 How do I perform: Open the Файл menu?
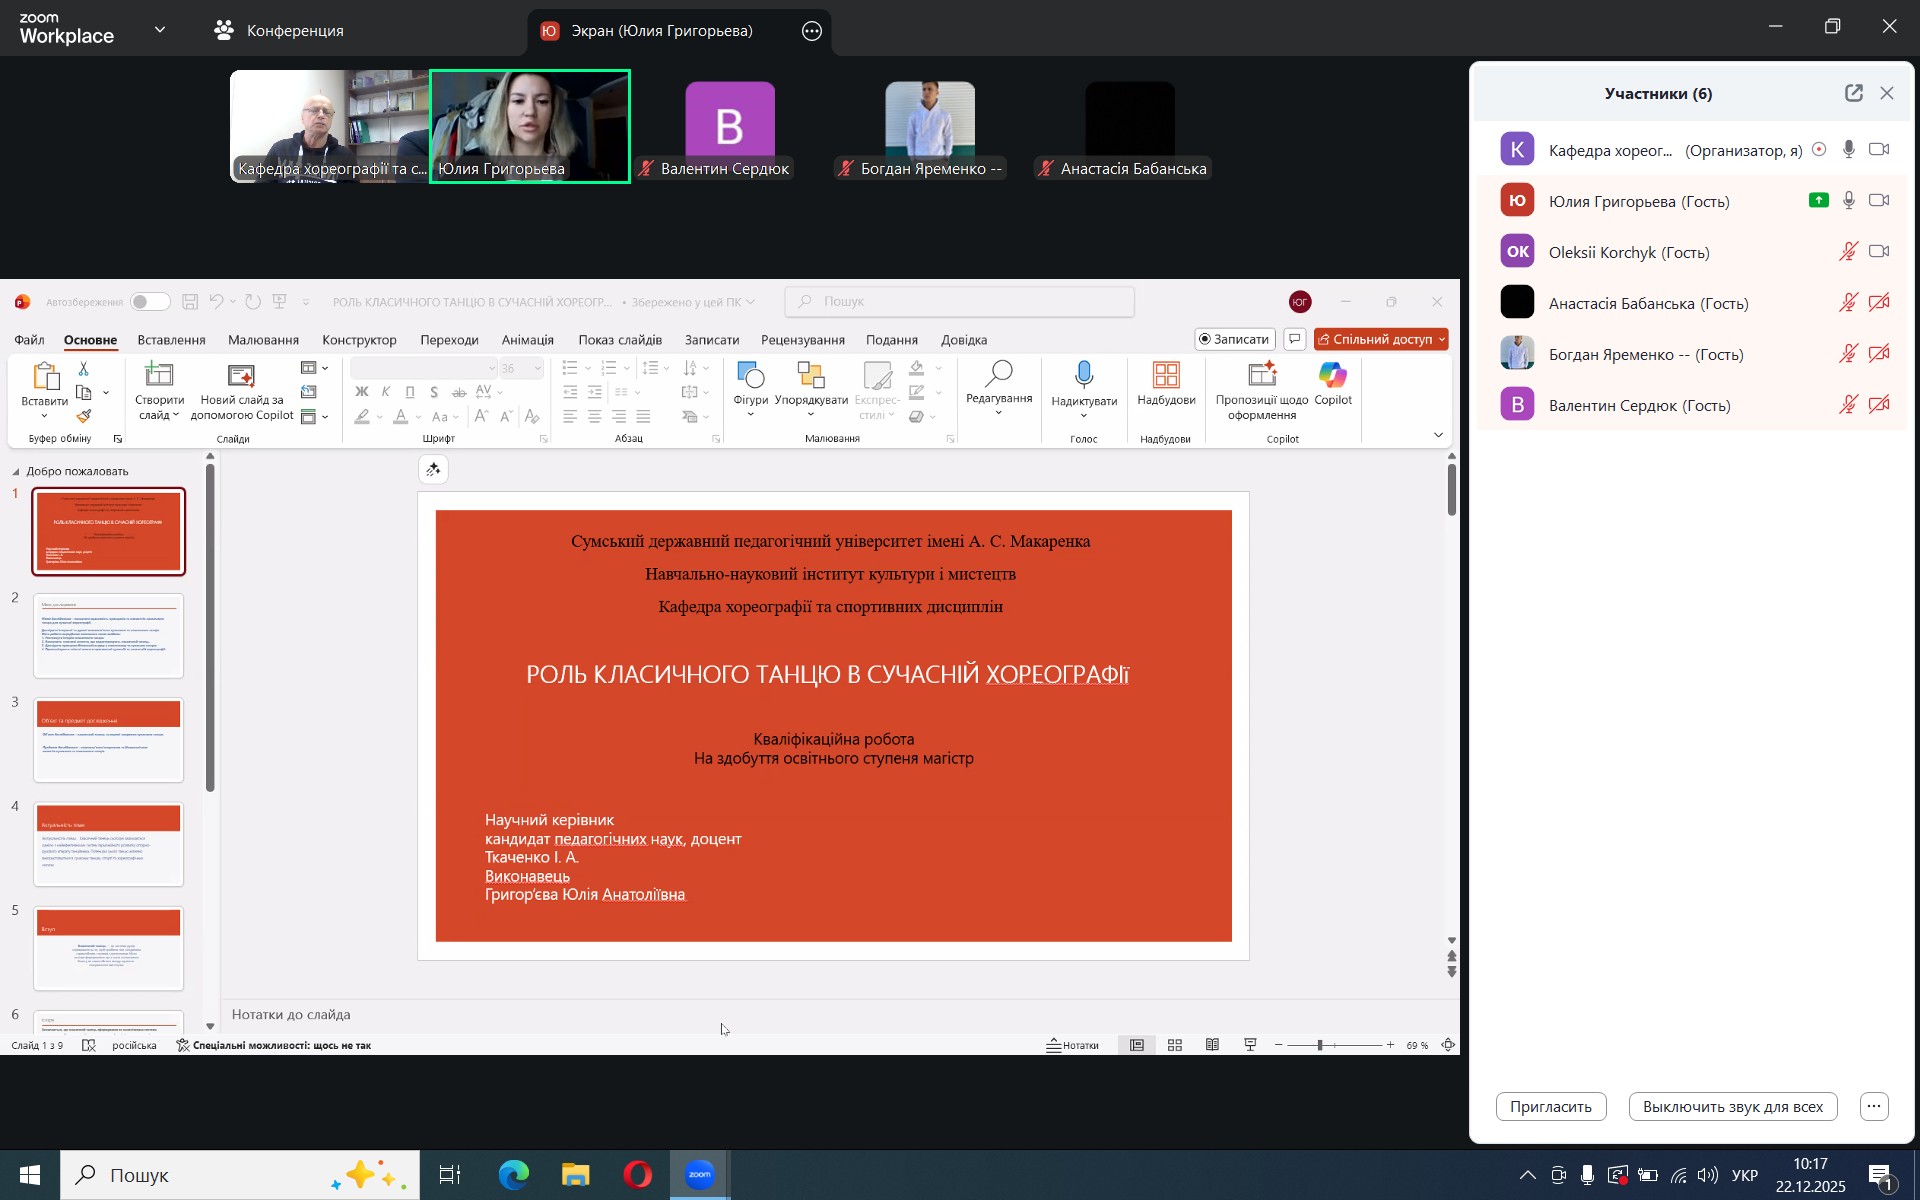click(x=29, y=340)
